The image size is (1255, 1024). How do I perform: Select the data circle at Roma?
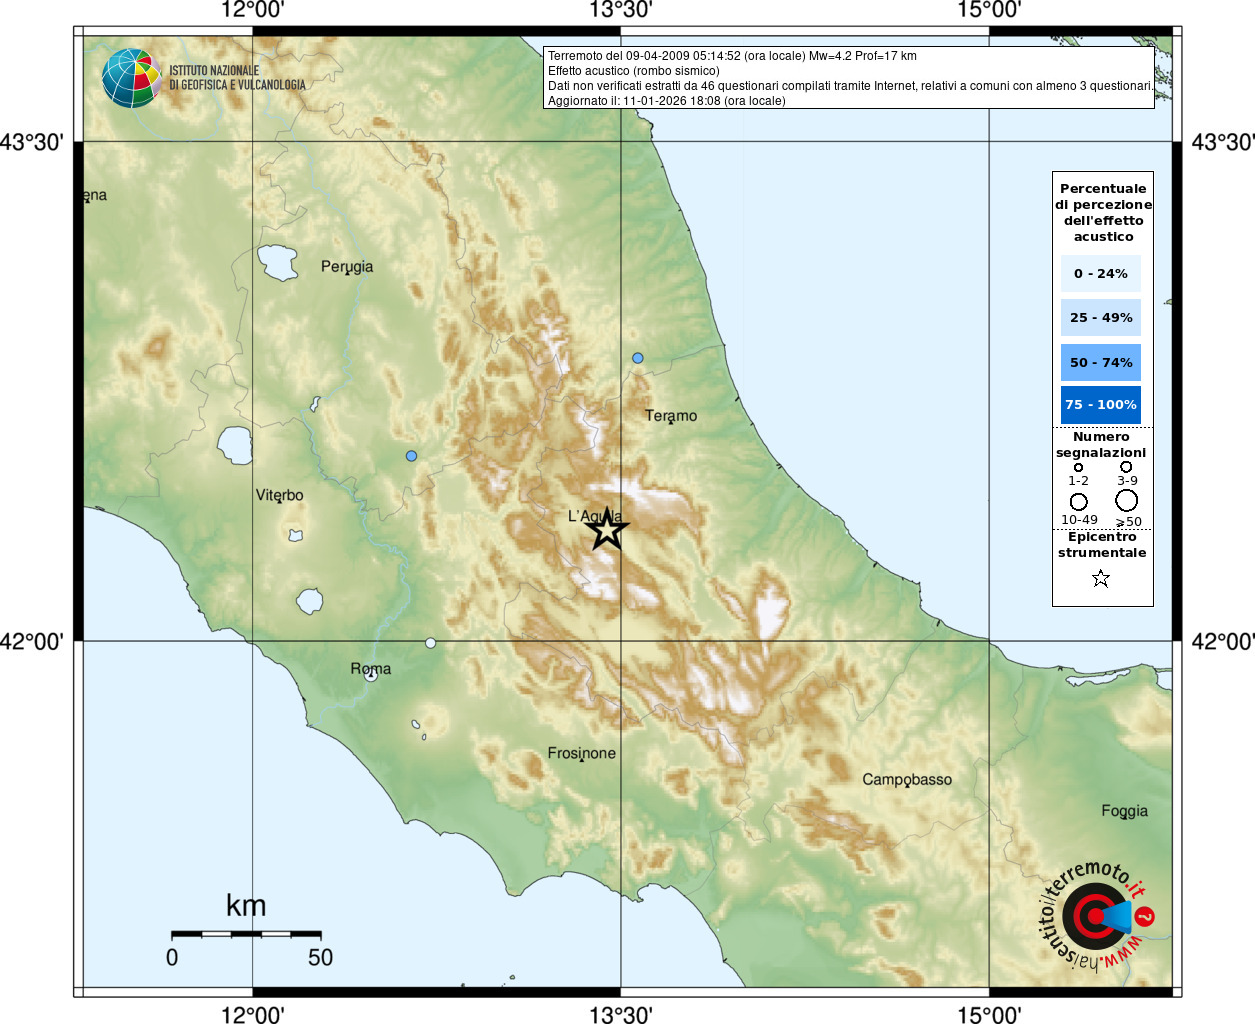[x=371, y=676]
